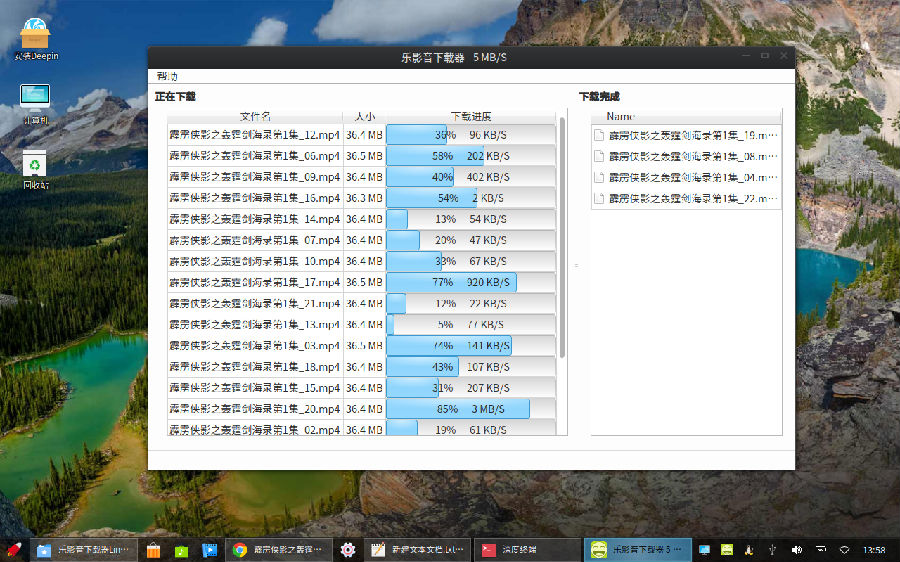Select completed file ending _08 in finished list
Screen dimensions: 900x562
[686, 156]
